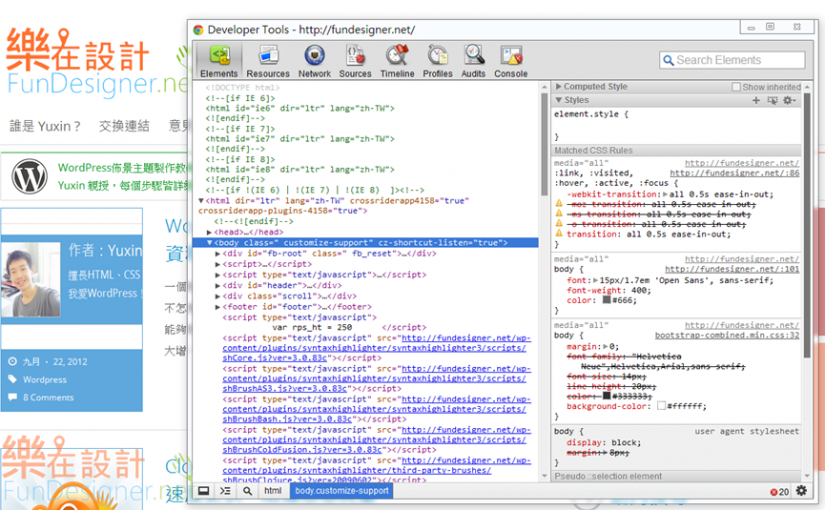Viewport: 825px width, 510px height.
Task: Click the #333333 color swatch
Action: pos(606,395)
